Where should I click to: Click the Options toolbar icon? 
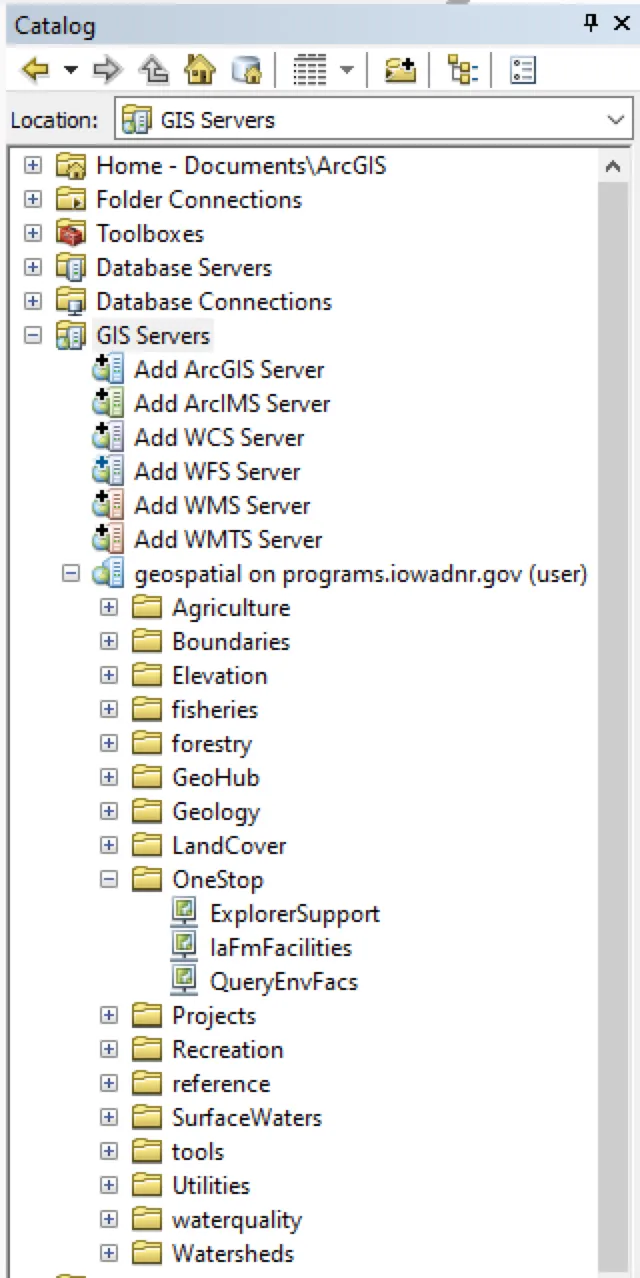pyautogui.click(x=523, y=70)
